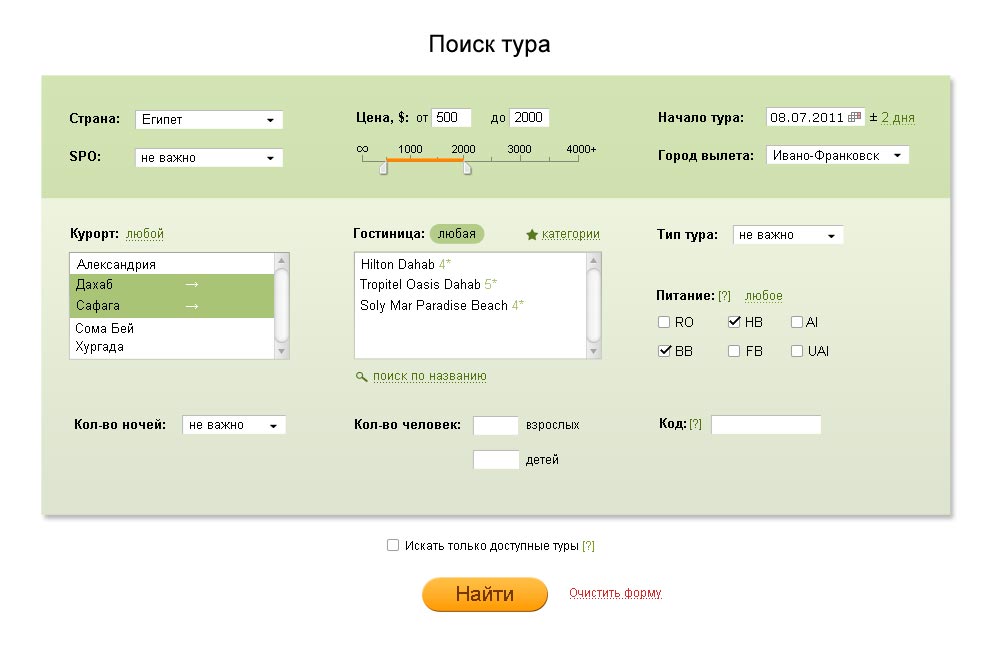
Task: Expand the Город вылета dropdown
Action: (837, 156)
